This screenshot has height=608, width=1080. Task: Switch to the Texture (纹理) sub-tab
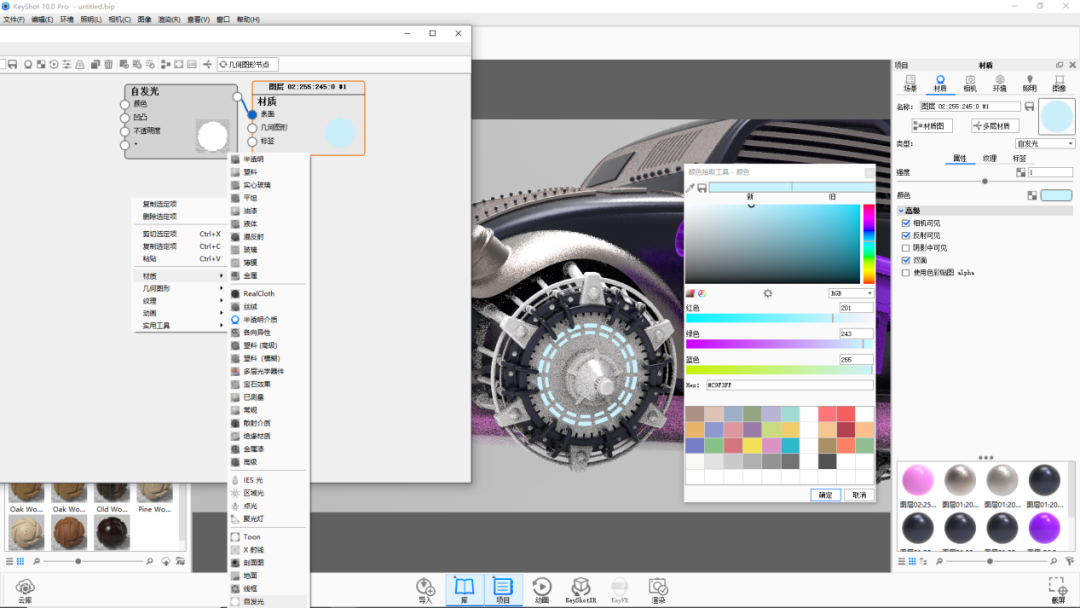tap(989, 158)
